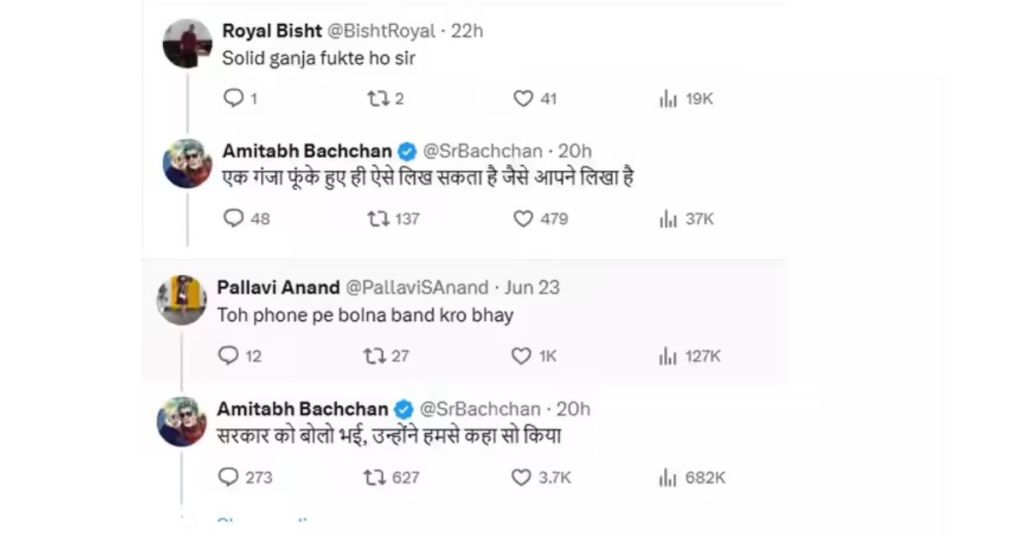Screen dimensions: 1024x538
Task: Like Amitabh's tweet with 3.7K likes
Action: click(x=521, y=477)
